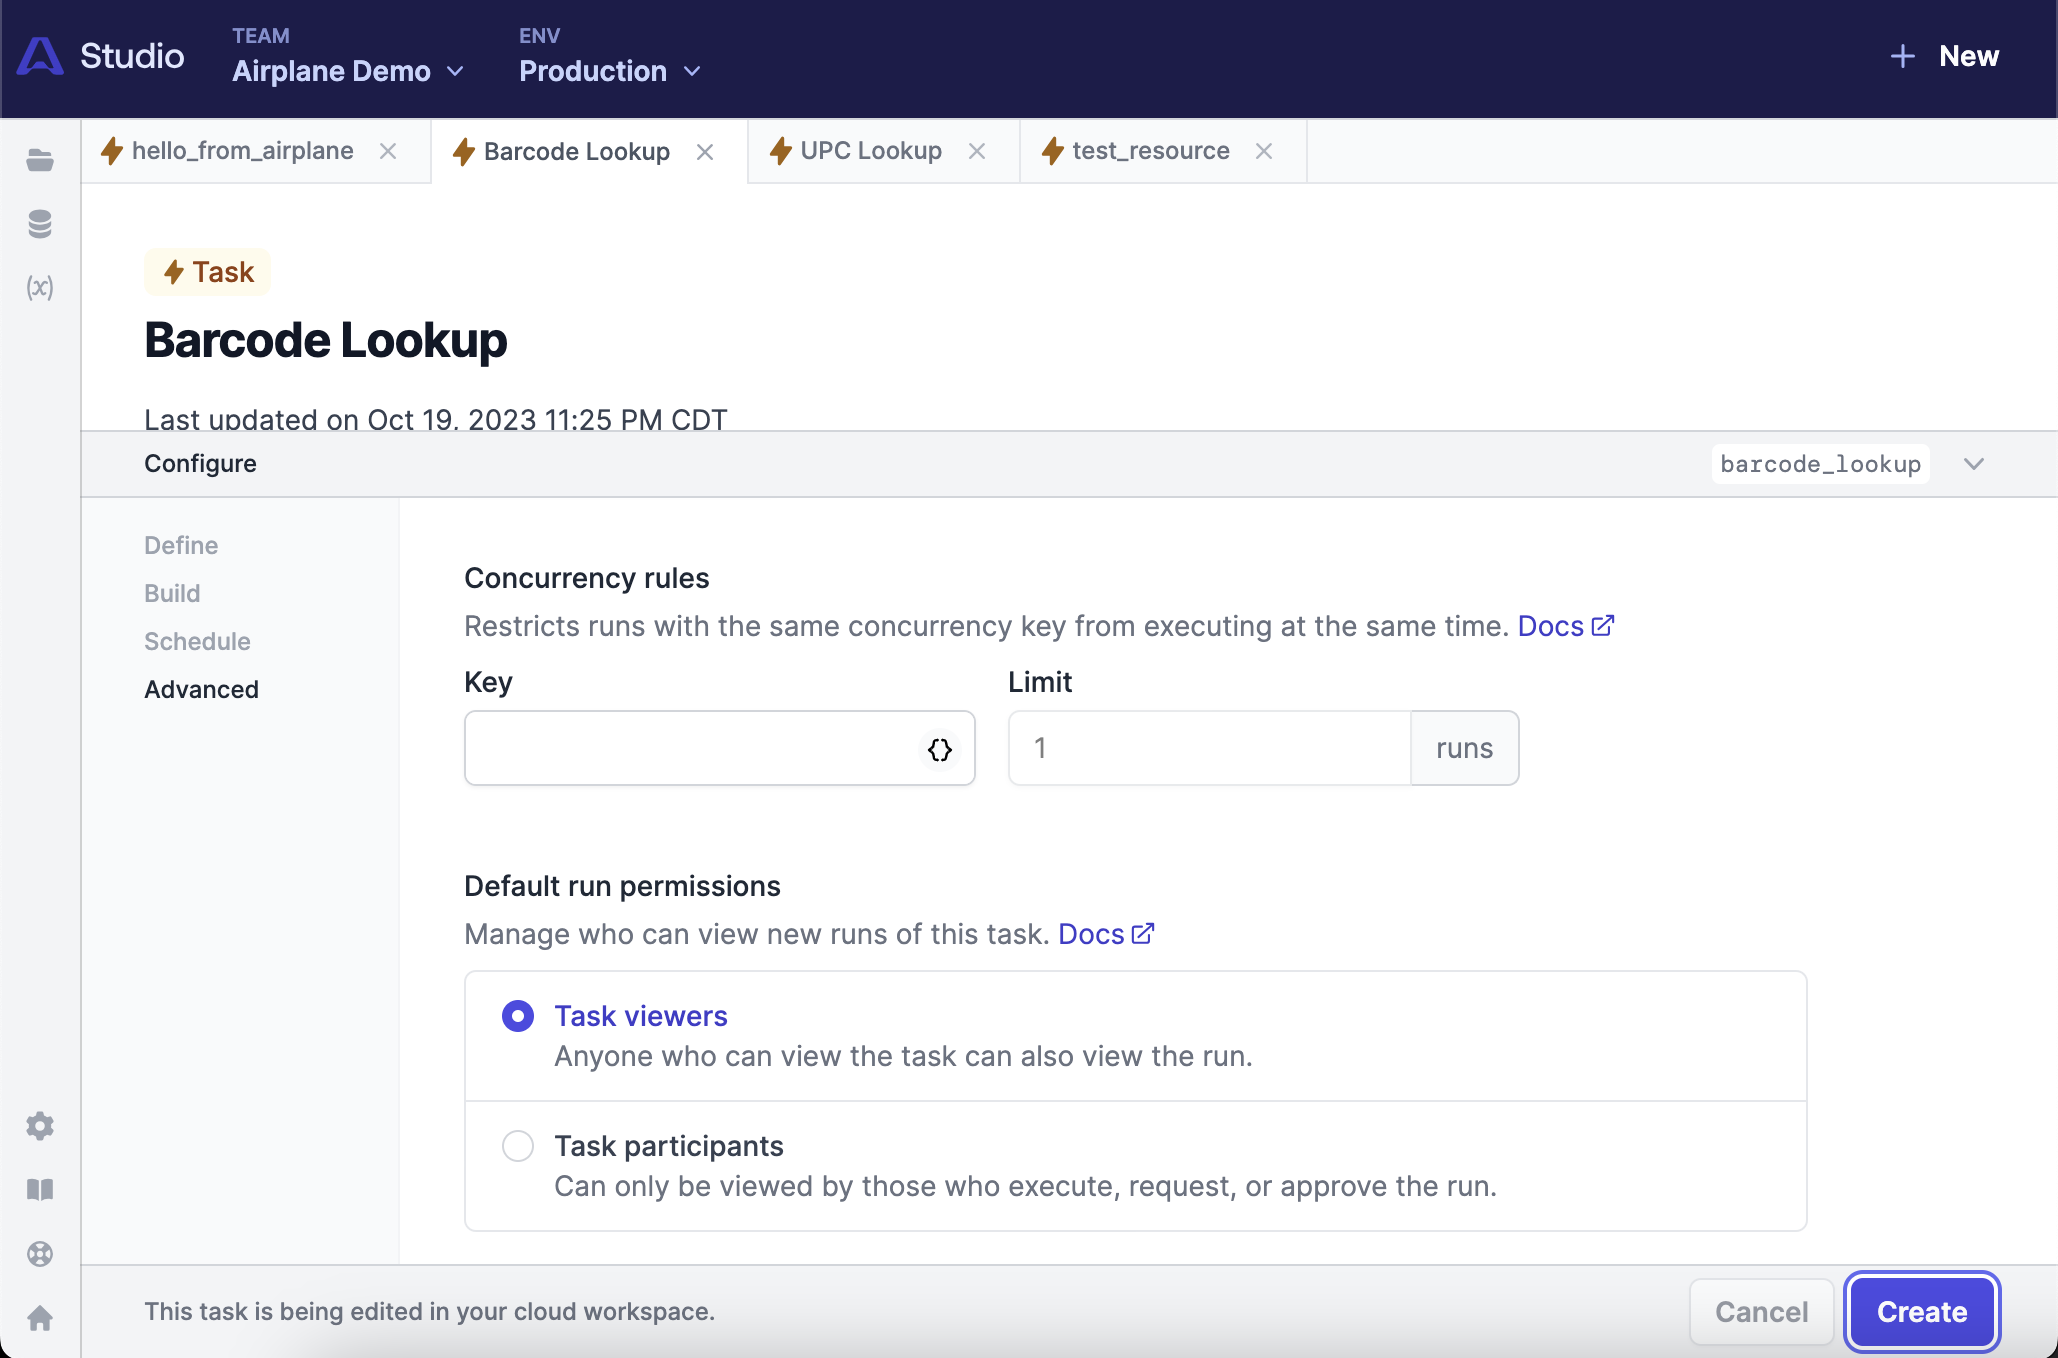Click into the concurrency Key field
Viewport: 2058px width, 1358px height.
pyautogui.click(x=720, y=748)
